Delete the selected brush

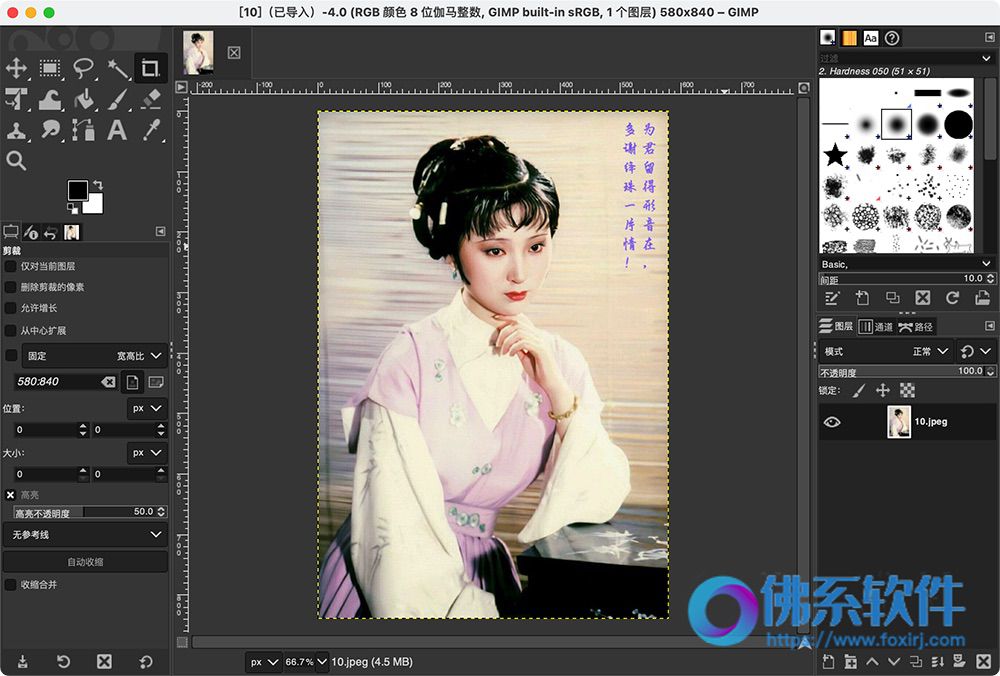tap(922, 298)
